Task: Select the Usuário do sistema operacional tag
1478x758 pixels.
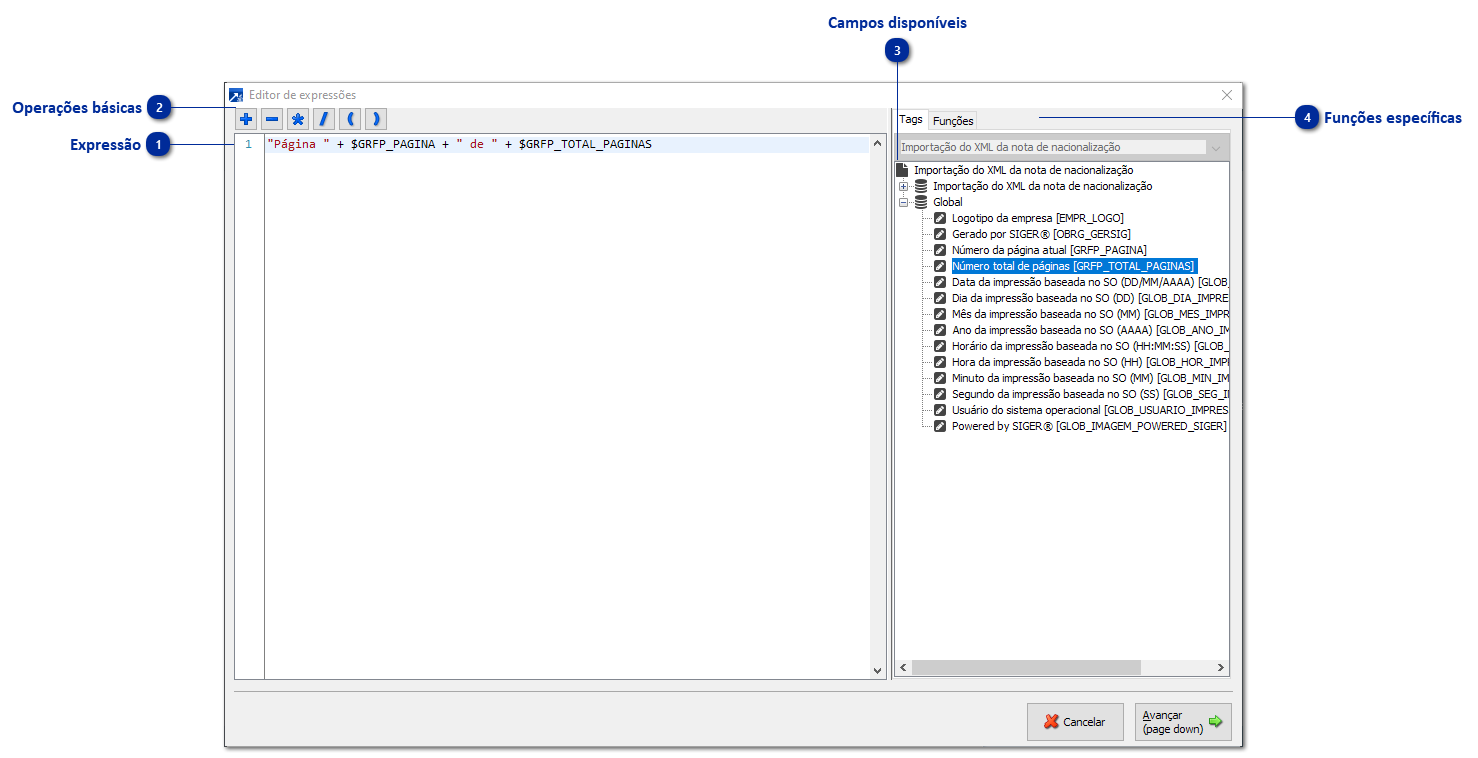Action: click(1089, 410)
